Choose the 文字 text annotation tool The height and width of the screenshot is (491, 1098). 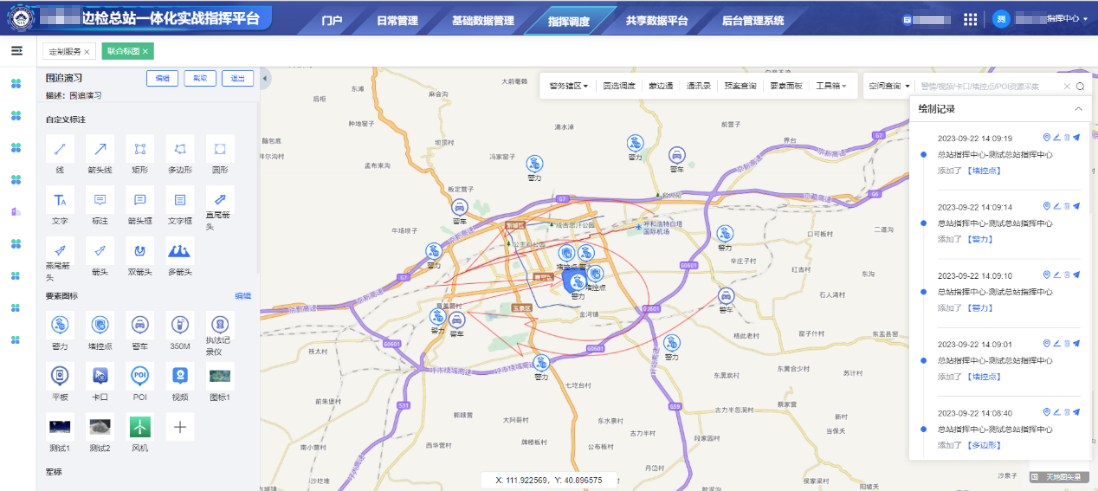click(60, 200)
